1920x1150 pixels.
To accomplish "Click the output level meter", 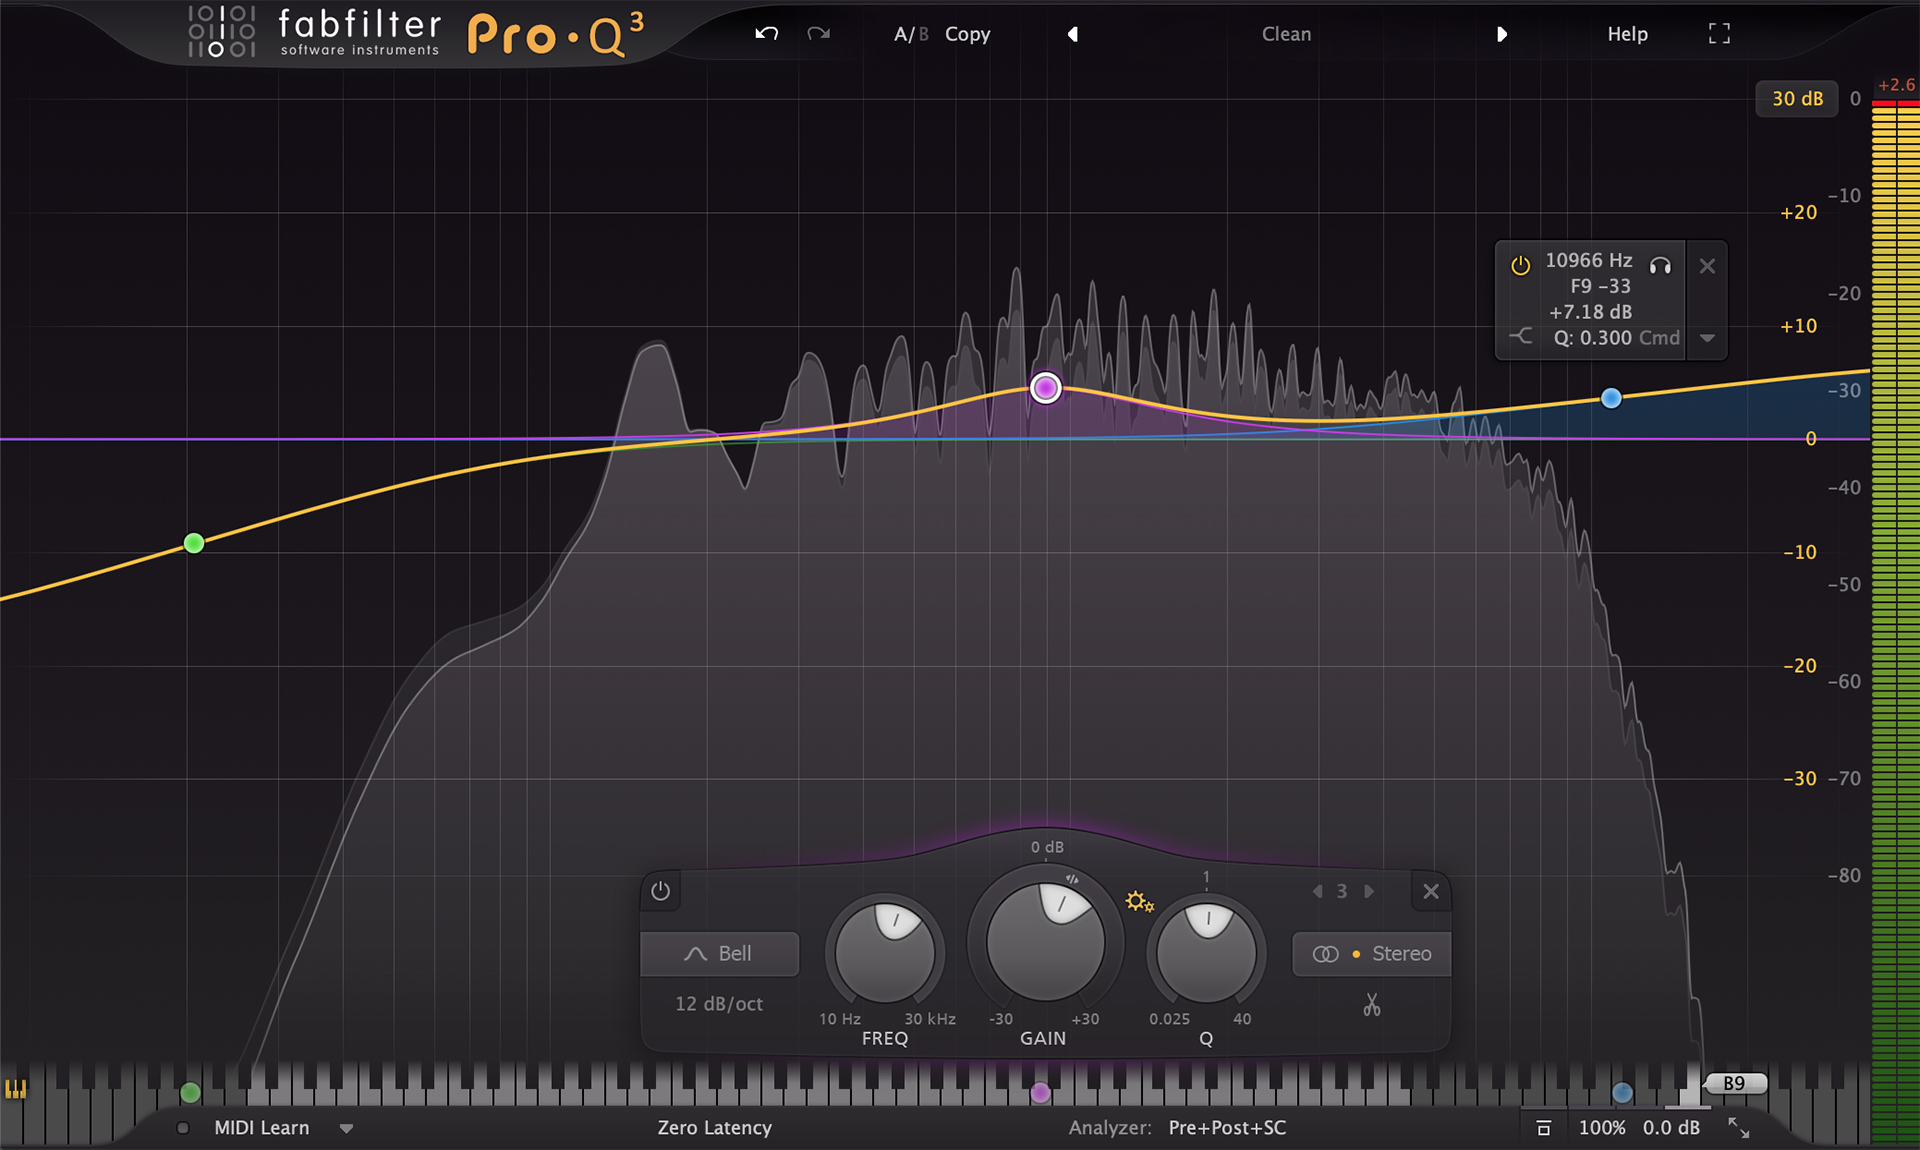I will click(x=1895, y=620).
